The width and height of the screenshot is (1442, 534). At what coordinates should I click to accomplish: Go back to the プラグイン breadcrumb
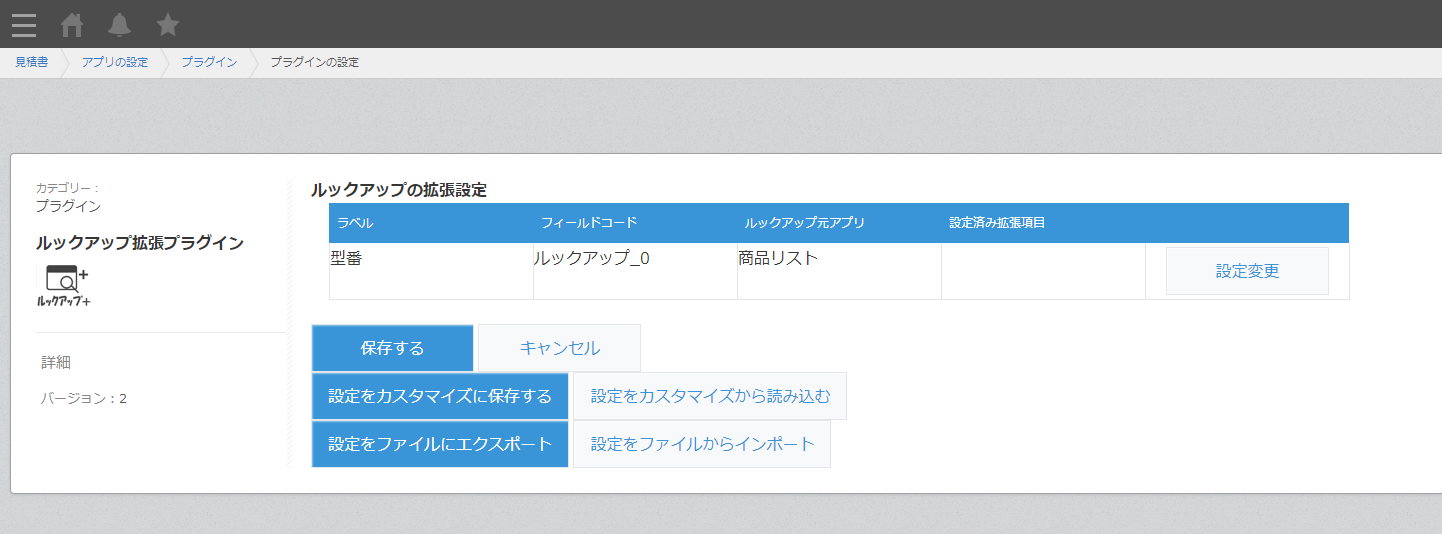pos(209,62)
